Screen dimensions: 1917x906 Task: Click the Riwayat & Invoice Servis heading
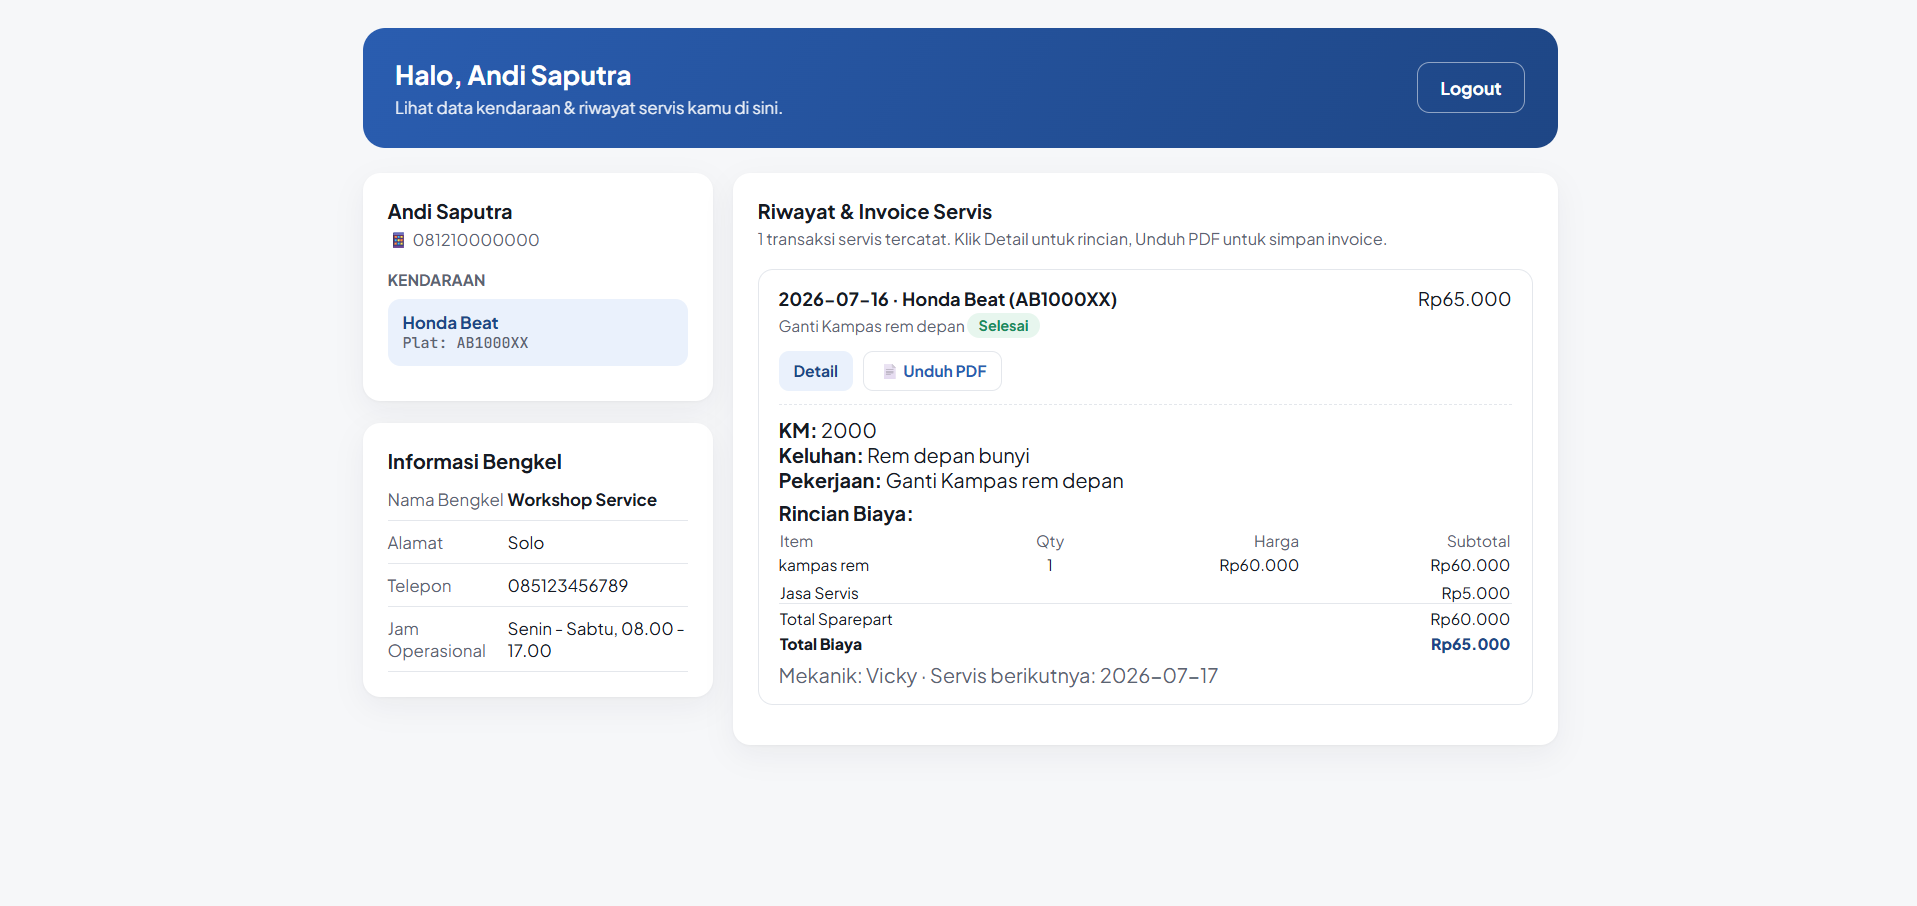pyautogui.click(x=874, y=212)
